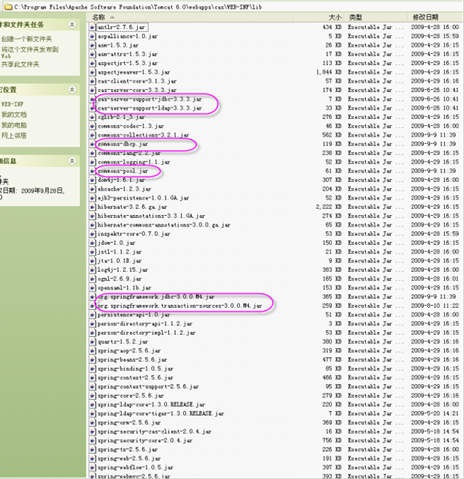Viewport: 464px width, 479px height.
Task: Click the 将这个文件夹发布到 Web link
Action: [29, 52]
